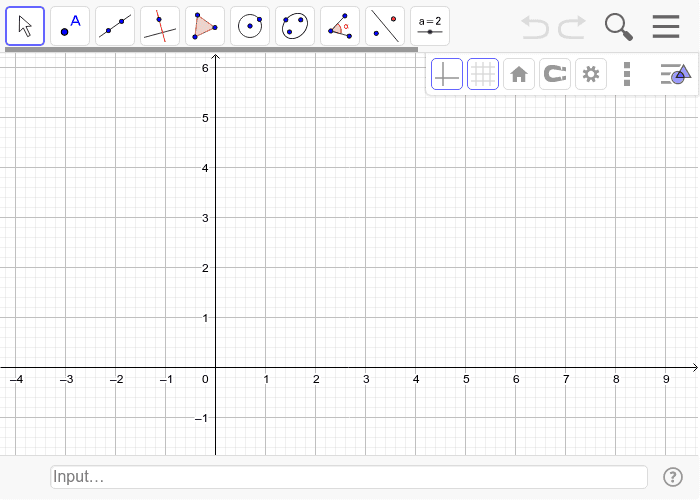
Task: Select the Circle with Center tool
Action: tap(250, 26)
